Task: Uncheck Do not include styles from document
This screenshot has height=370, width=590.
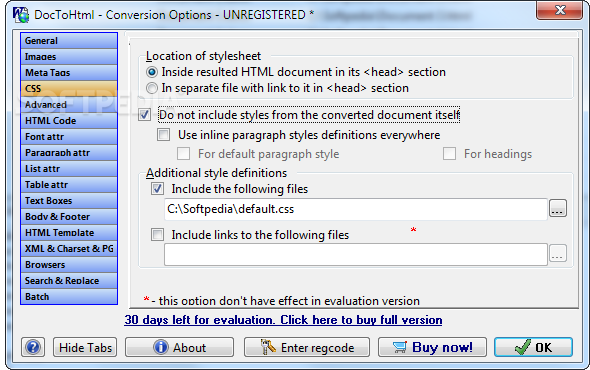Action: (144, 115)
